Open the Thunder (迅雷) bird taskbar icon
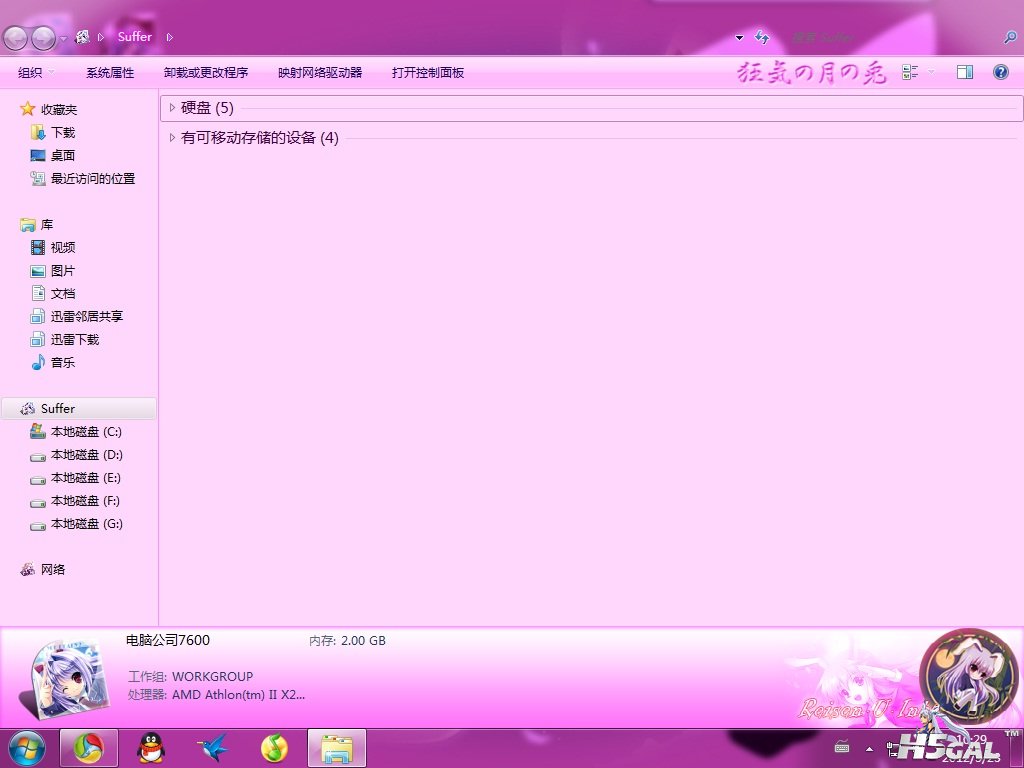1024x768 pixels. pyautogui.click(x=213, y=748)
